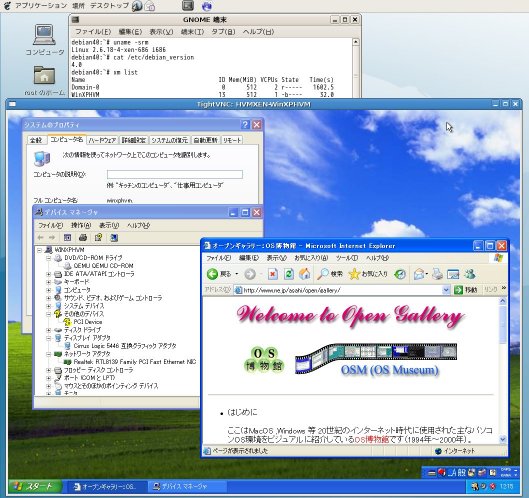Expand the Keyboard node in Device Manager
The width and height of the screenshot is (529, 498).
(x=49, y=282)
